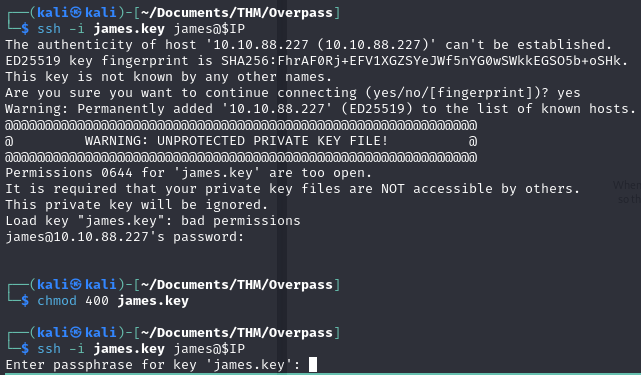The height and width of the screenshot is (375, 641).
Task: Click the WARNING: UNPROTECTED PRIVATE KEY FILE! text
Action: click(x=236, y=141)
